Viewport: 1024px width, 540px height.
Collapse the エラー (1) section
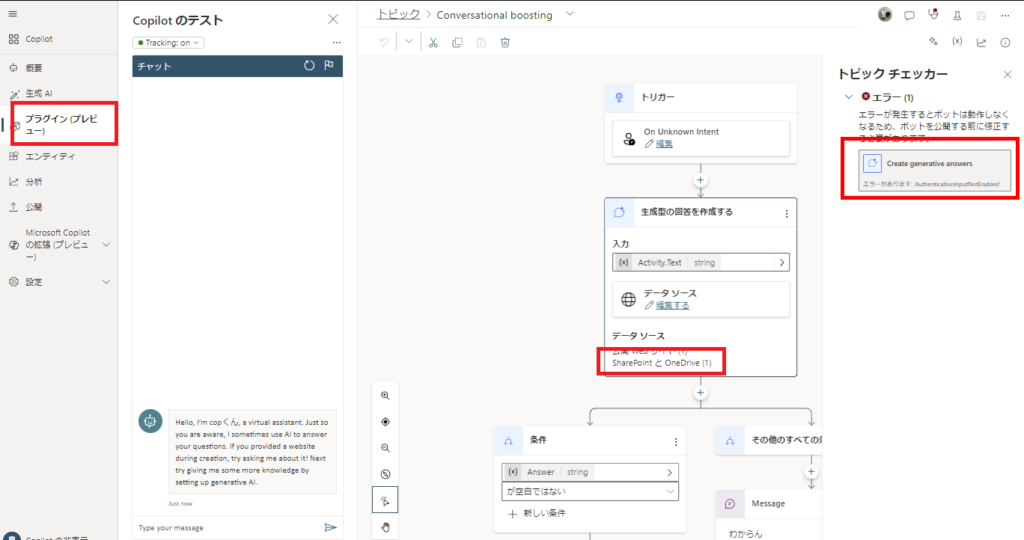pos(848,97)
